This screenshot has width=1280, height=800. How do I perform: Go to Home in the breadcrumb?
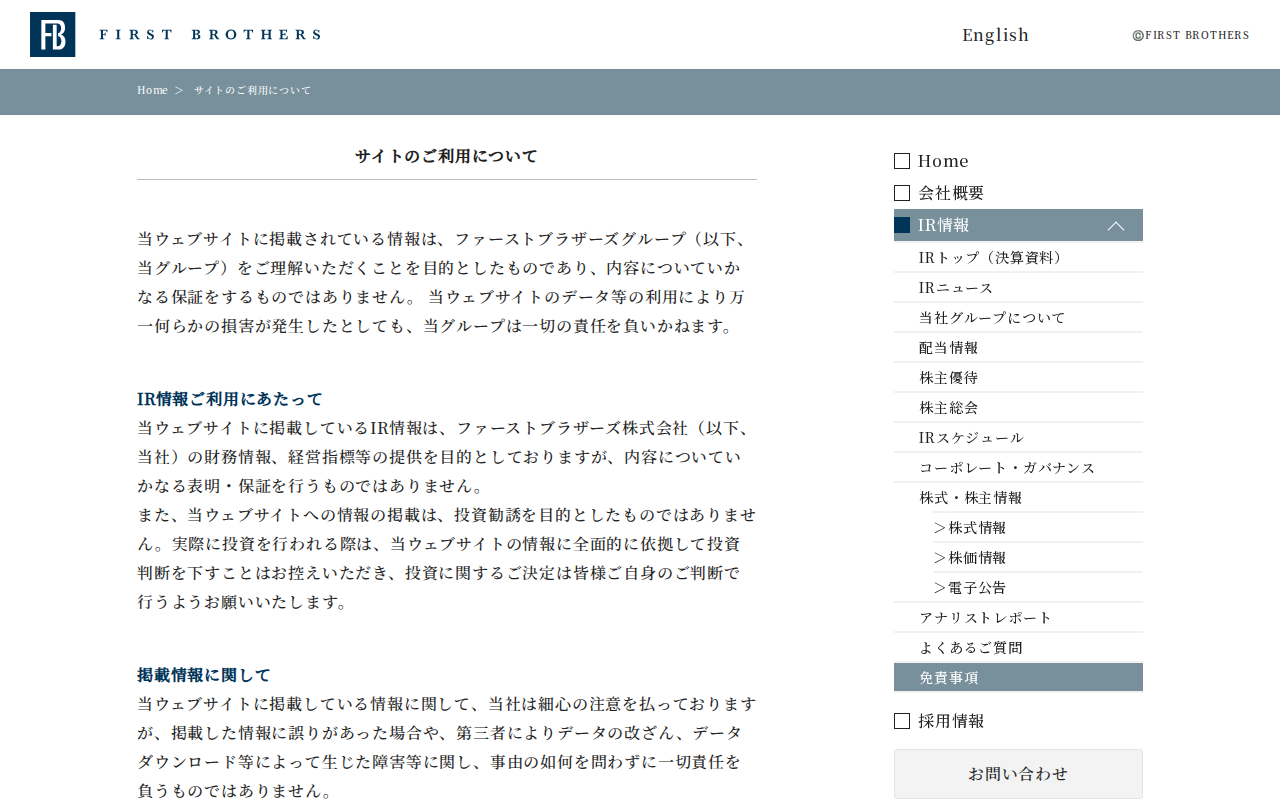[152, 90]
